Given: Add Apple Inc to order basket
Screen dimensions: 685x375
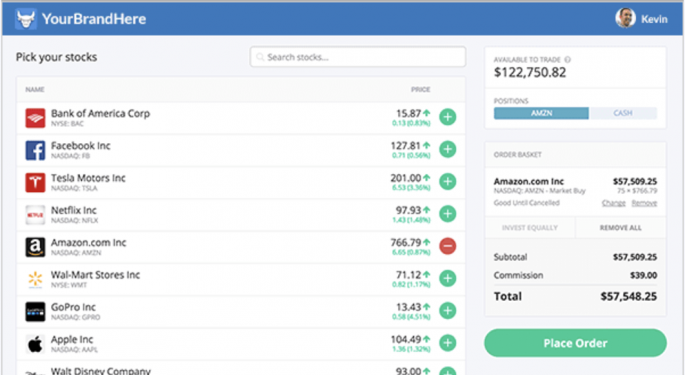Looking at the screenshot, I should pyautogui.click(x=447, y=344).
